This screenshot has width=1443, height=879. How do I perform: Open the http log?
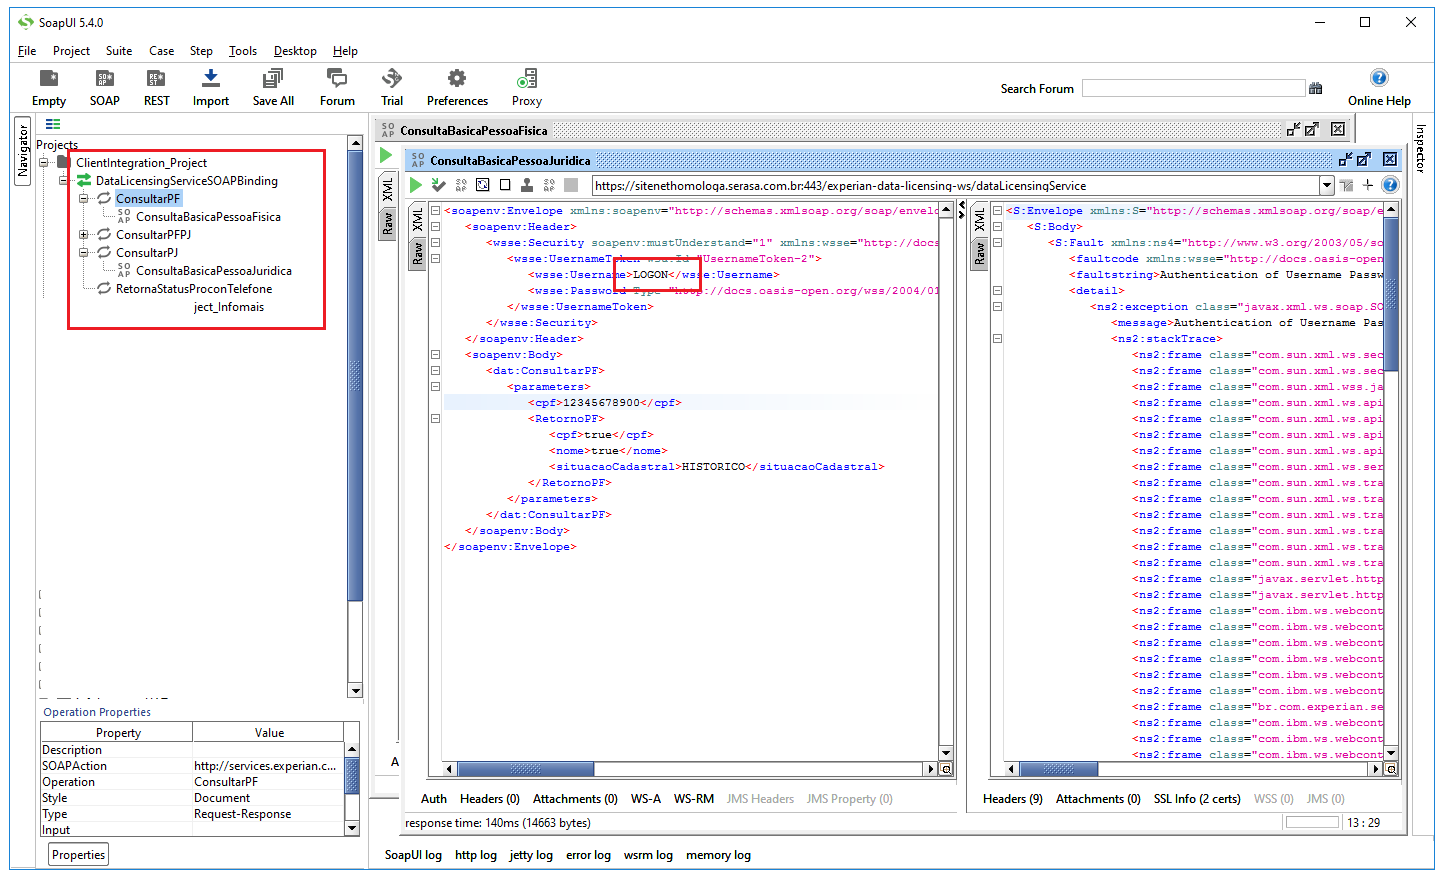(x=476, y=855)
